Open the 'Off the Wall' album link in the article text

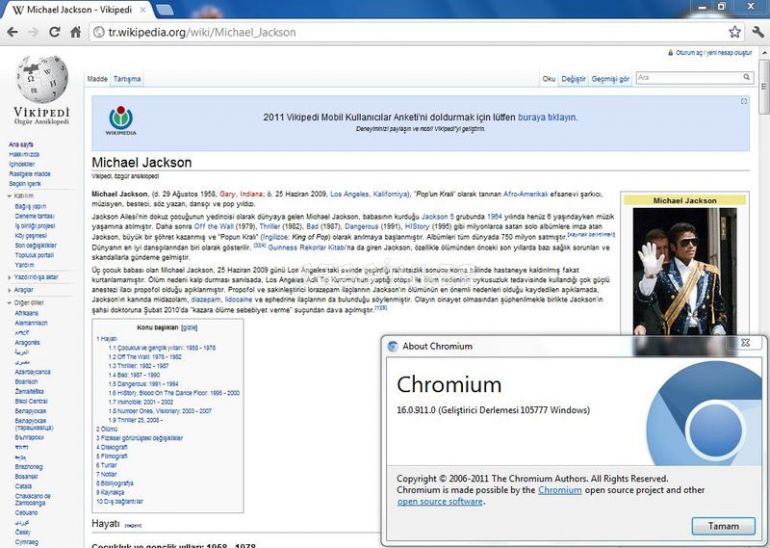pos(214,227)
